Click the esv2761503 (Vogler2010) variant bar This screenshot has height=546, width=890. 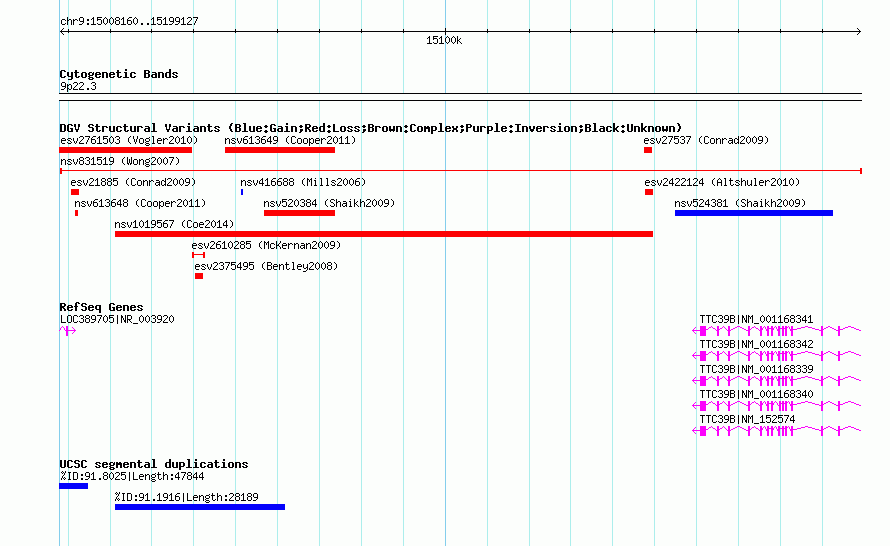(125, 150)
